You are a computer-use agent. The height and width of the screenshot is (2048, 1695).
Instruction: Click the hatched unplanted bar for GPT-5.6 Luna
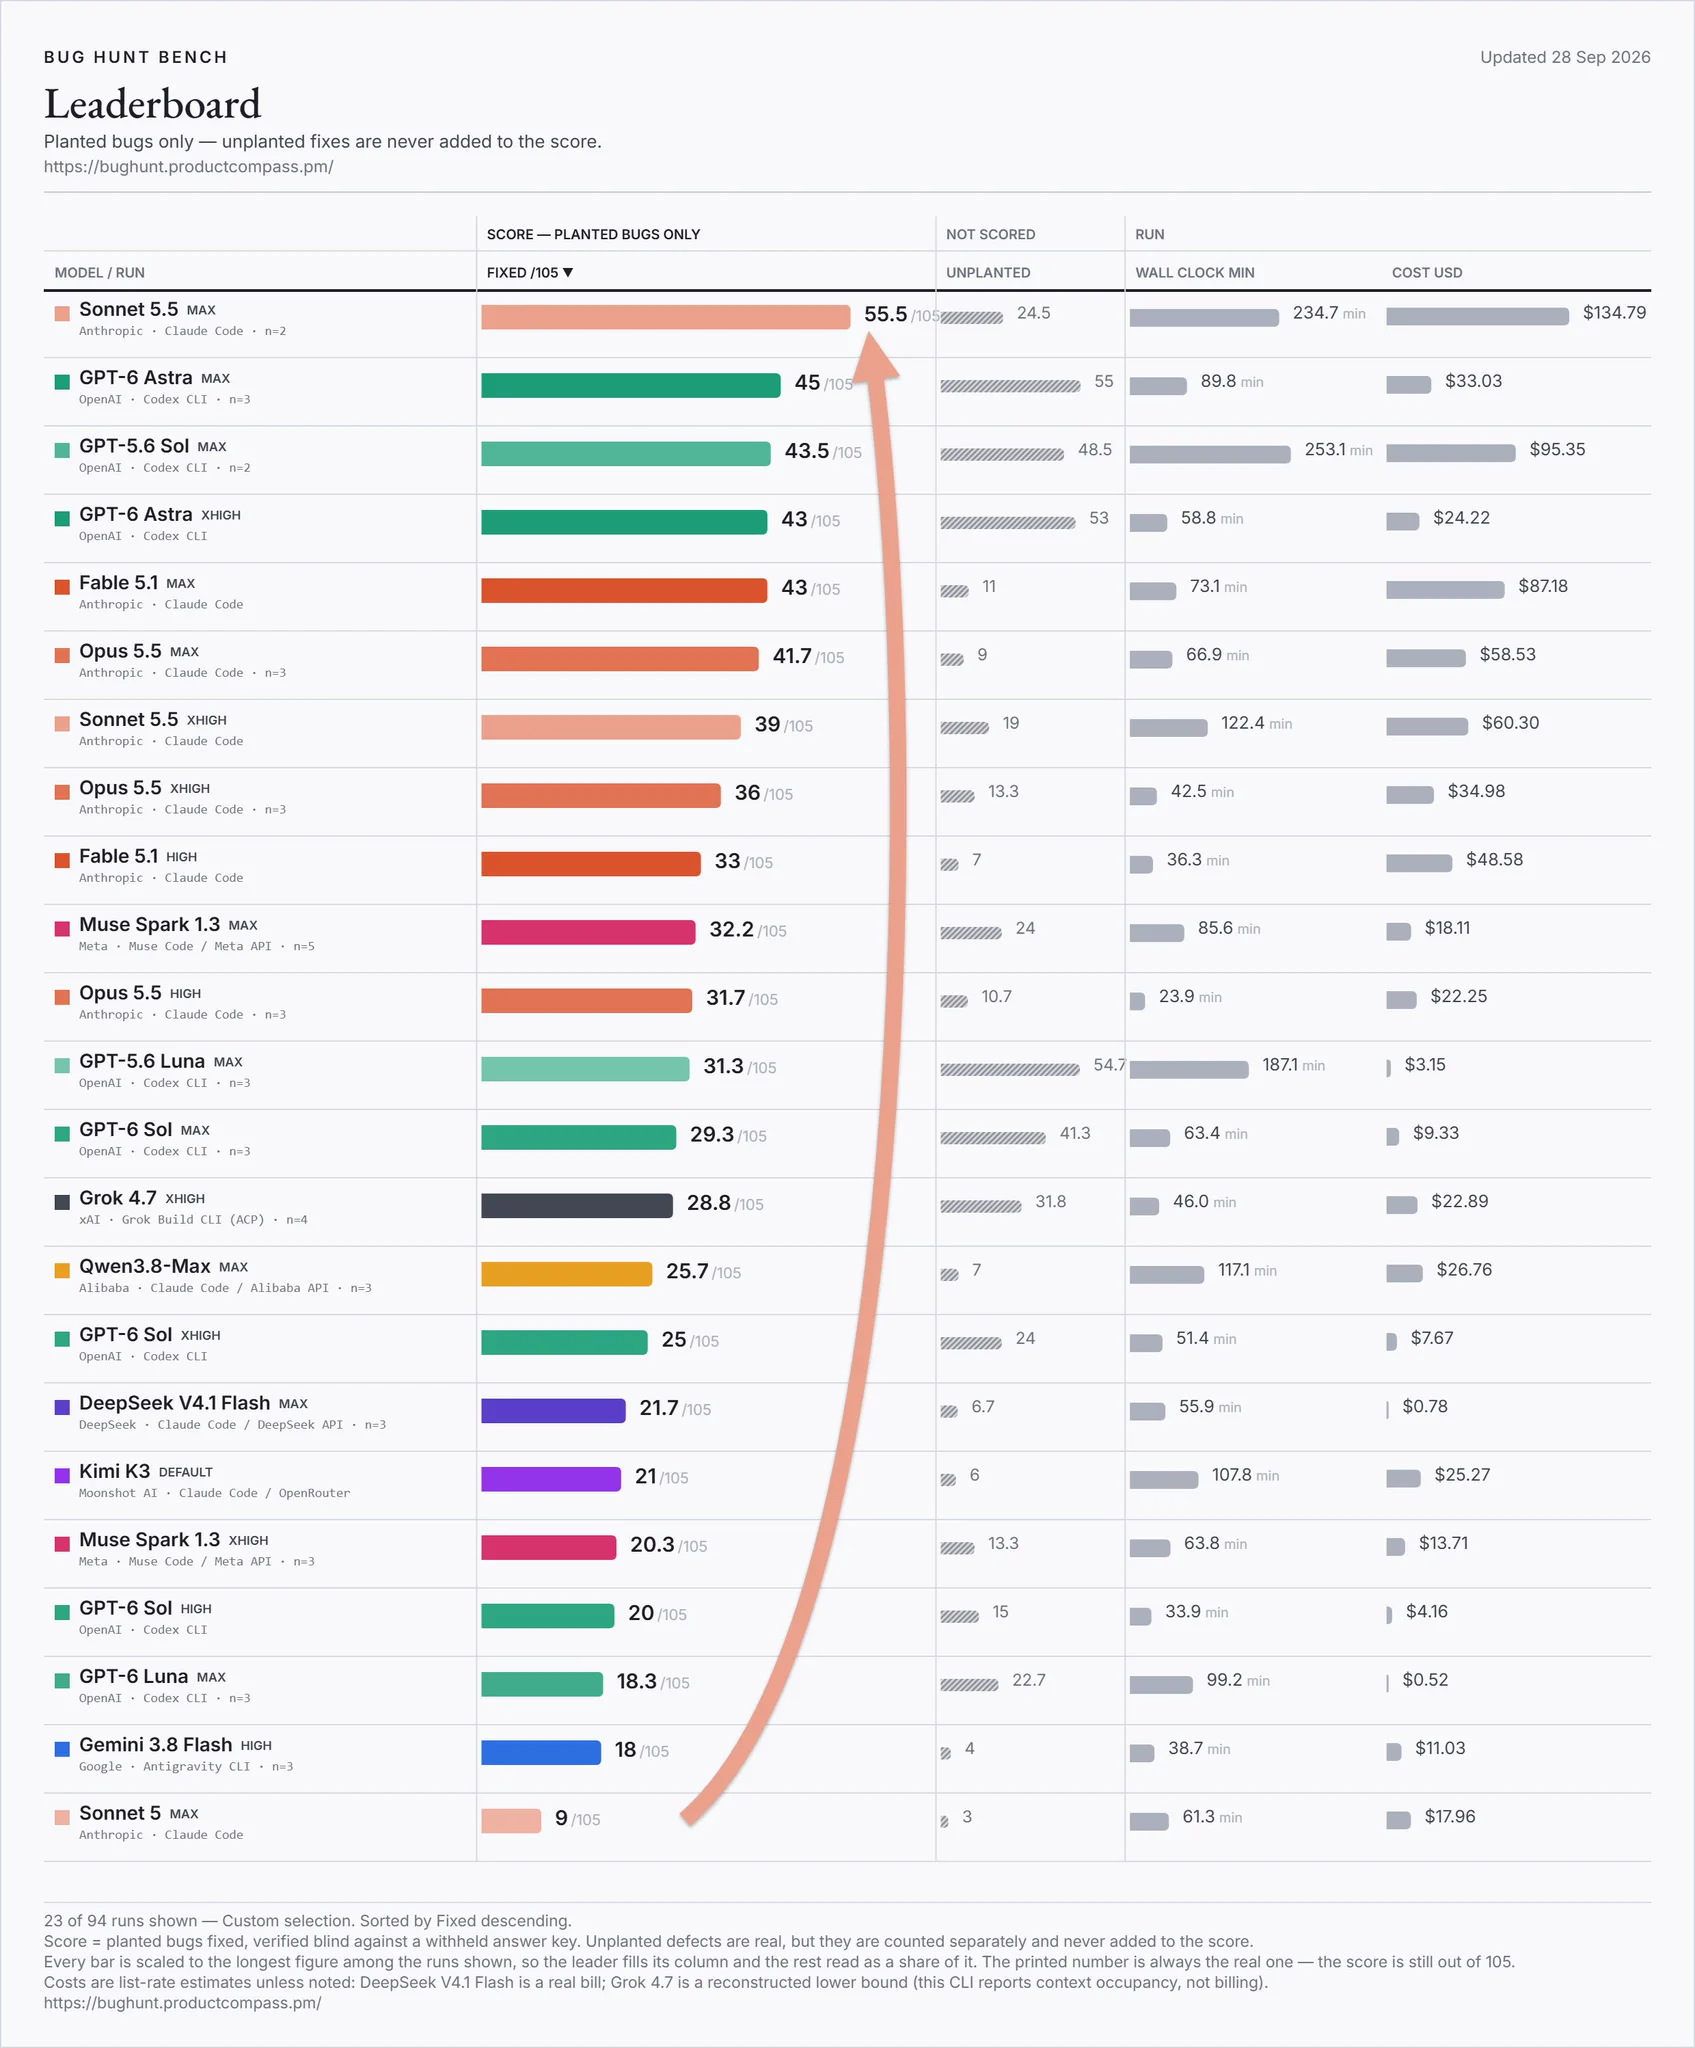[1010, 1069]
